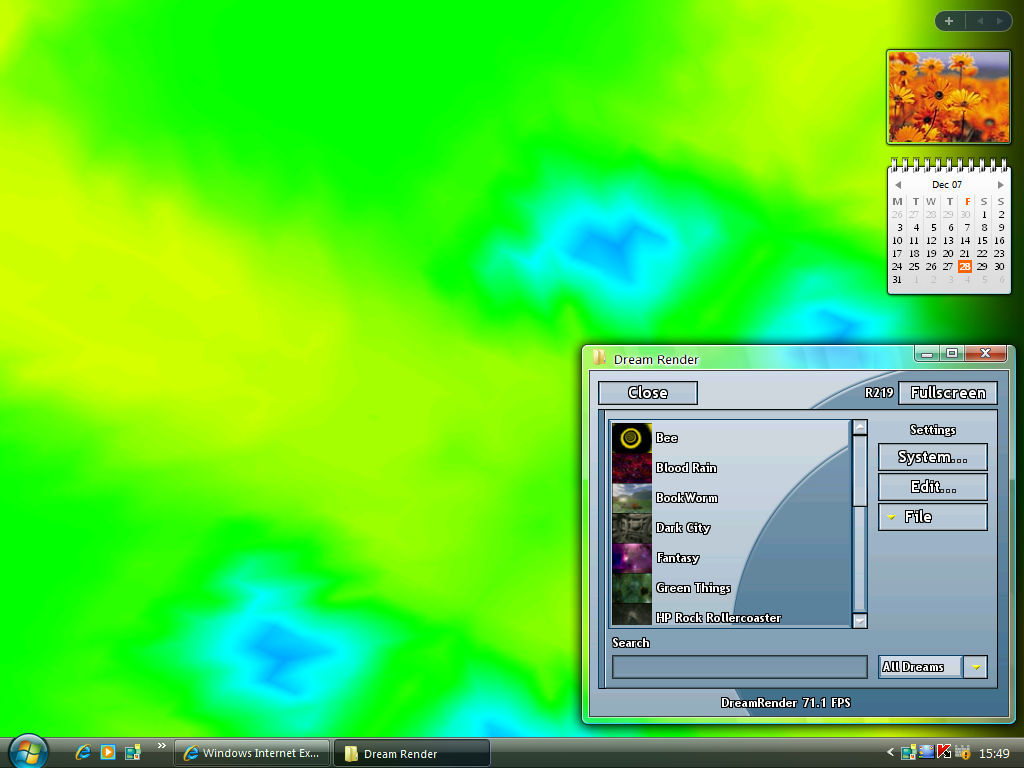Viewport: 1024px width, 768px height.
Task: Go to previous sidebar gadgets page
Action: [980, 21]
